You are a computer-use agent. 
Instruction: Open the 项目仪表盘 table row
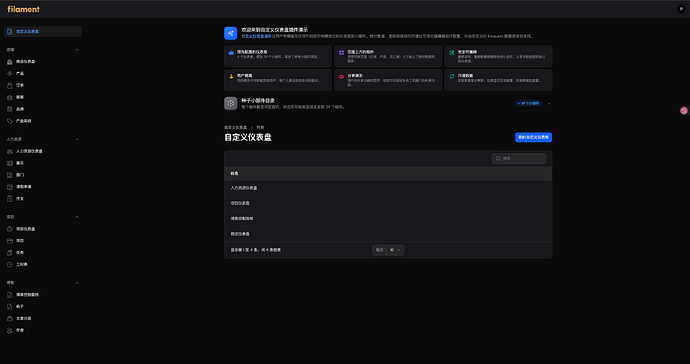pos(388,203)
